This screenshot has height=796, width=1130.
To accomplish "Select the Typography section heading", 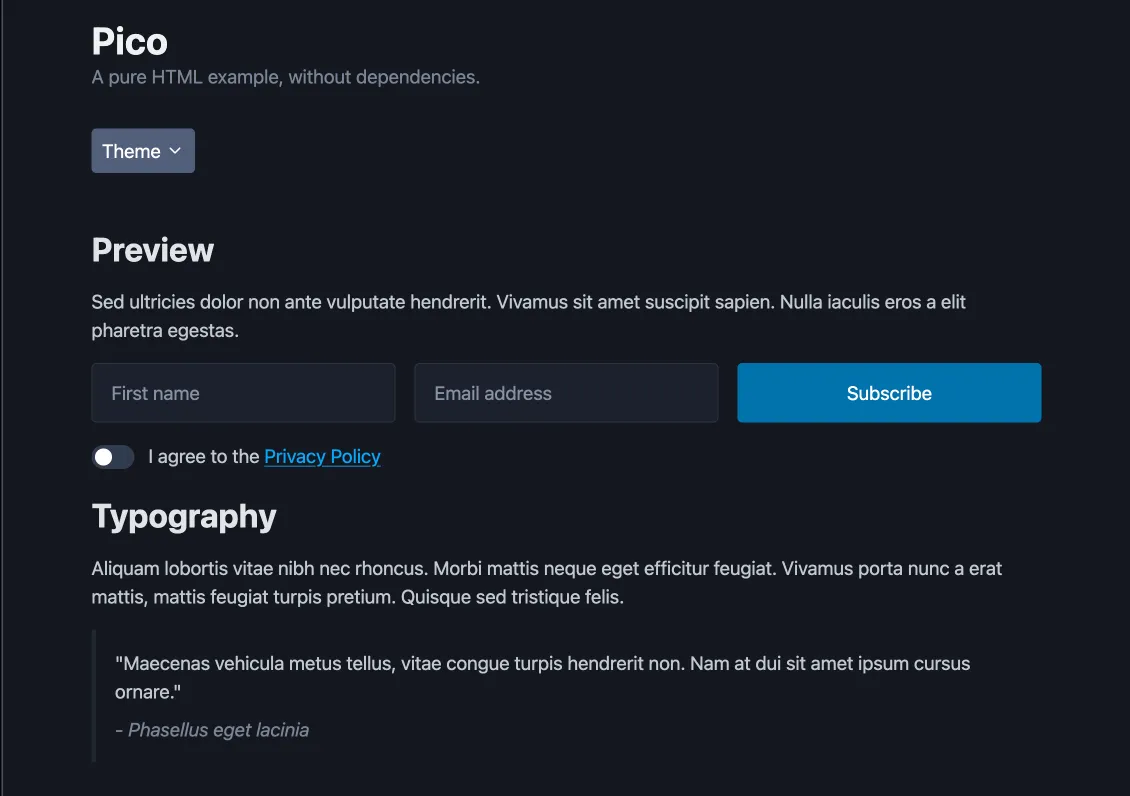I will tap(184, 516).
